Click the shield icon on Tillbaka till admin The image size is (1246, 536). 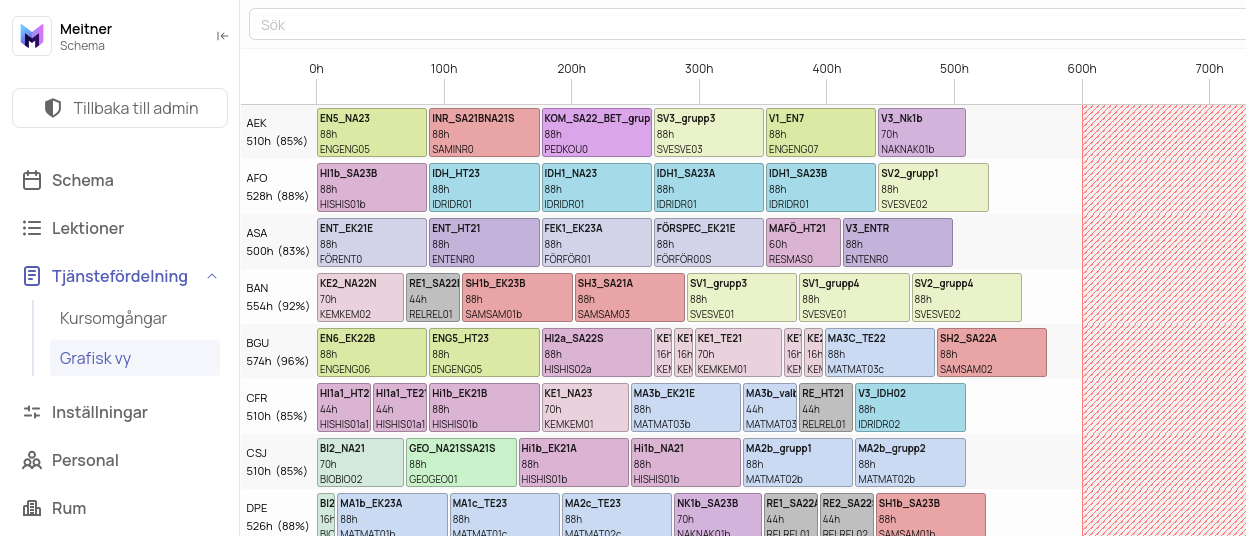[x=53, y=108]
